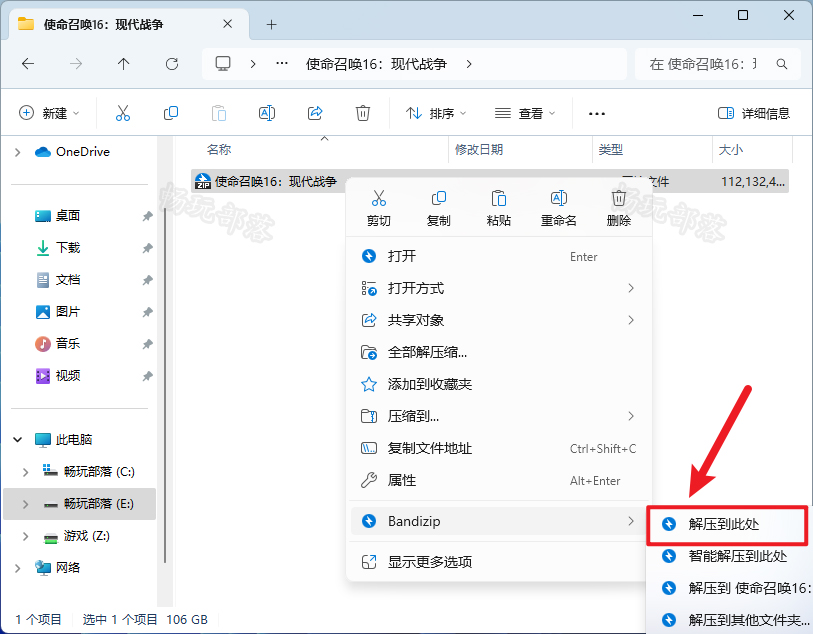
Task: Collapse the 此电脑 tree node
Action: [18, 440]
